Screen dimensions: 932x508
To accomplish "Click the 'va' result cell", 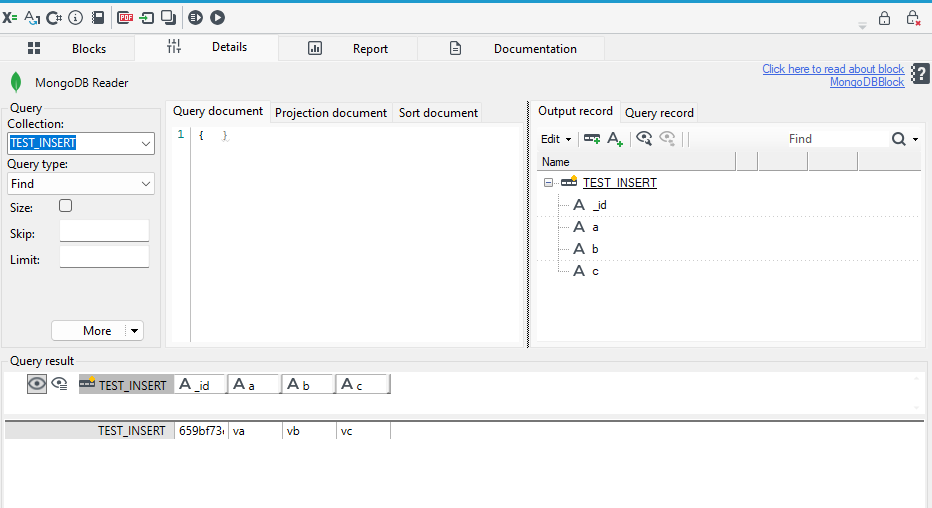I will coord(256,431).
